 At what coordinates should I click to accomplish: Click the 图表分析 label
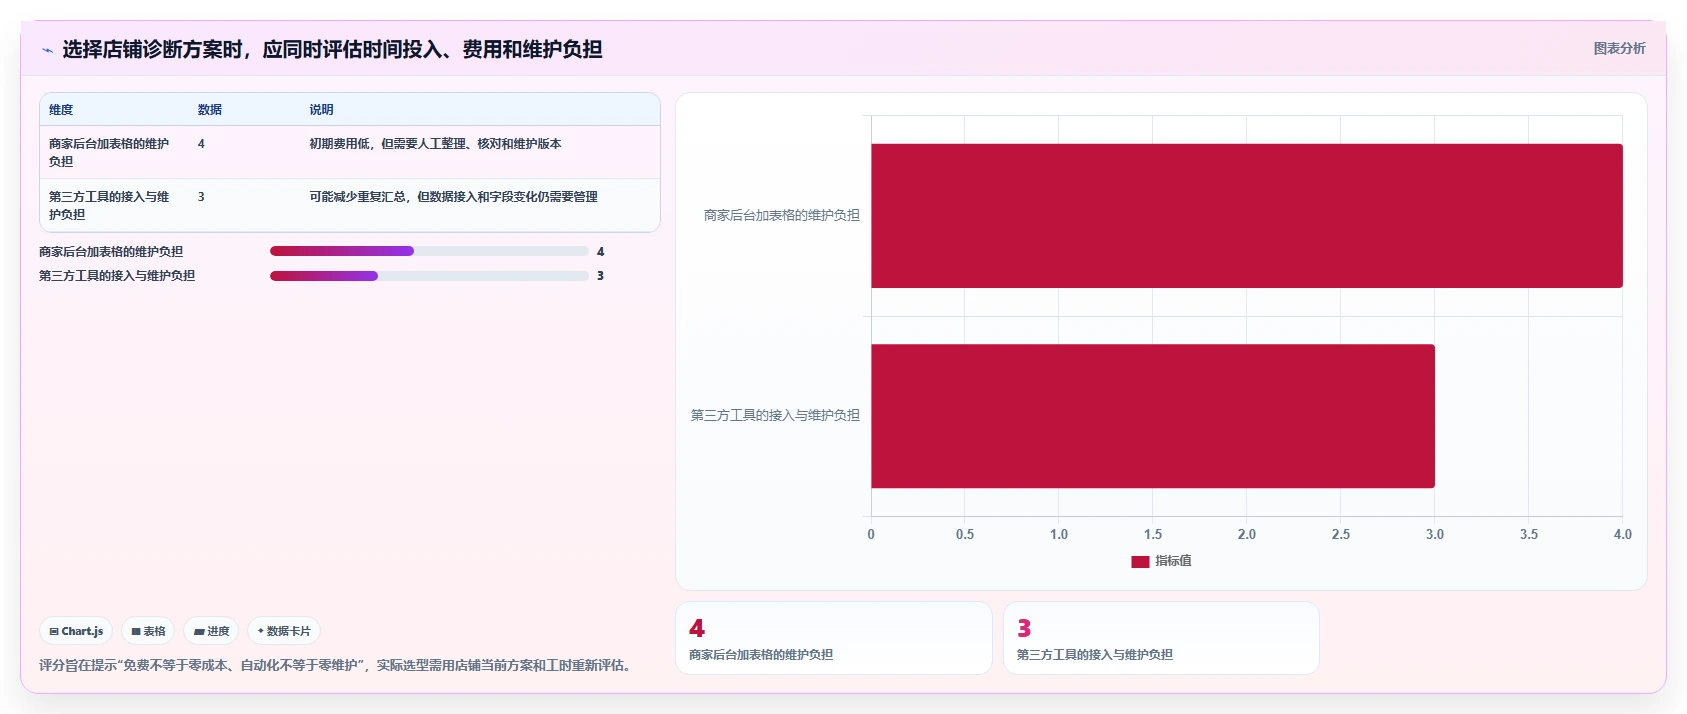[1619, 48]
